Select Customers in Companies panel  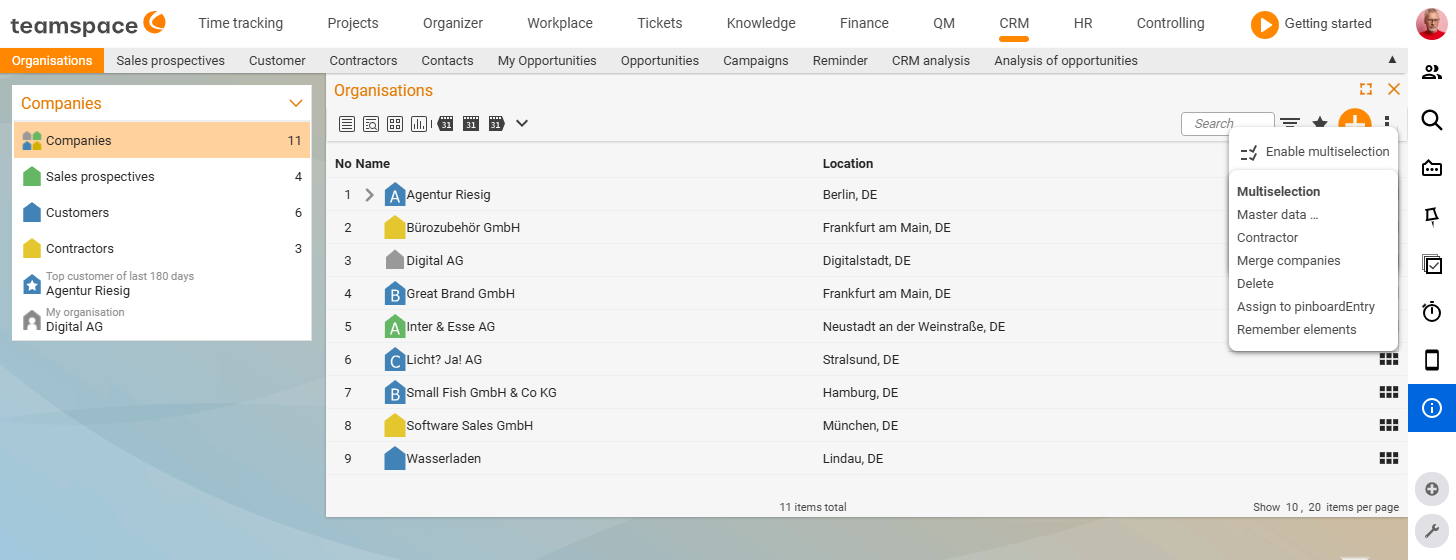click(162, 212)
